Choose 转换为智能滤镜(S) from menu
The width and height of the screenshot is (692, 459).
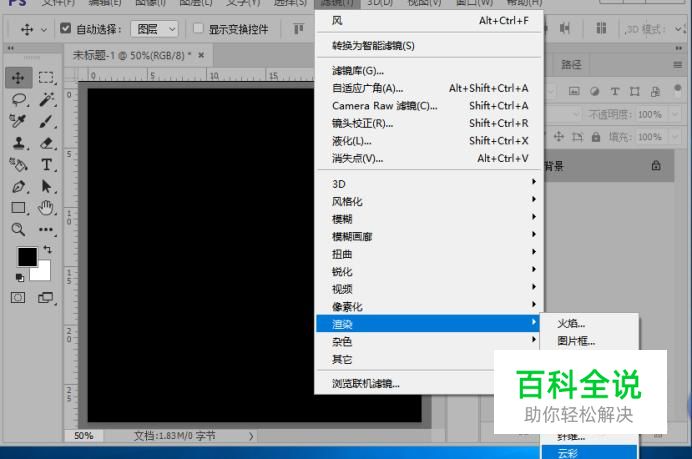pyautogui.click(x=429, y=45)
